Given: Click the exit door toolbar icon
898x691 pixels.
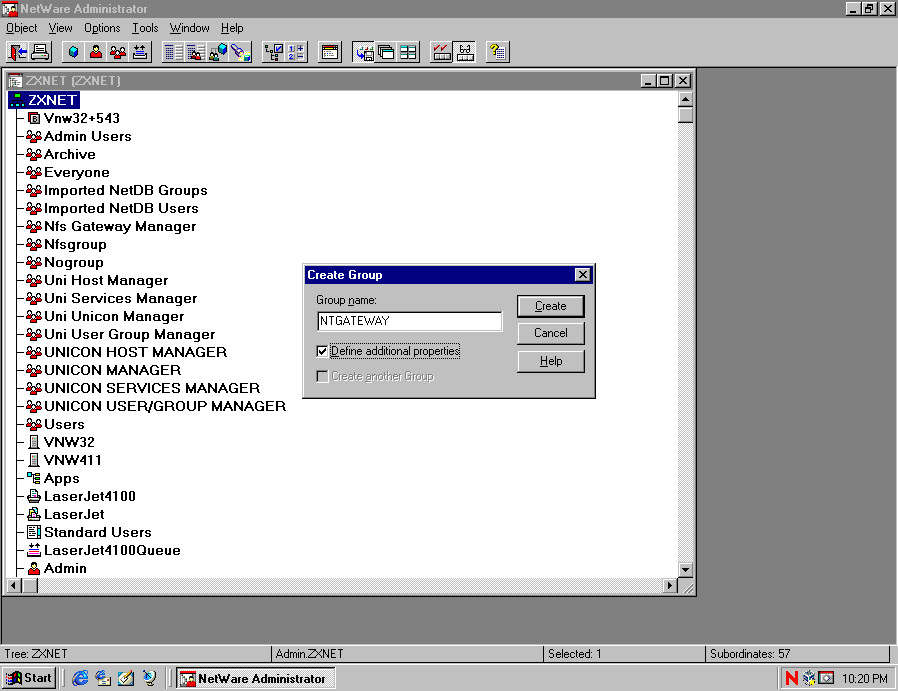Looking at the screenshot, I should tap(18, 52).
